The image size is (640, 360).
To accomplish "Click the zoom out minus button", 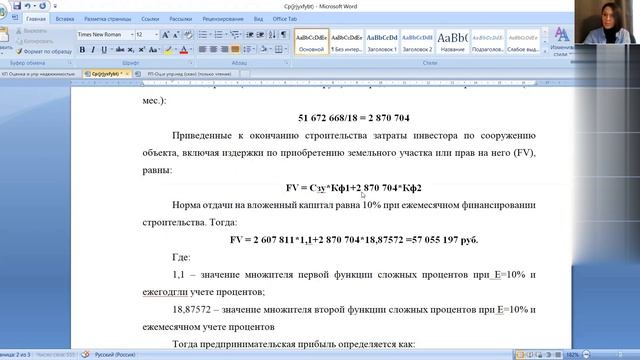I will pos(587,355).
